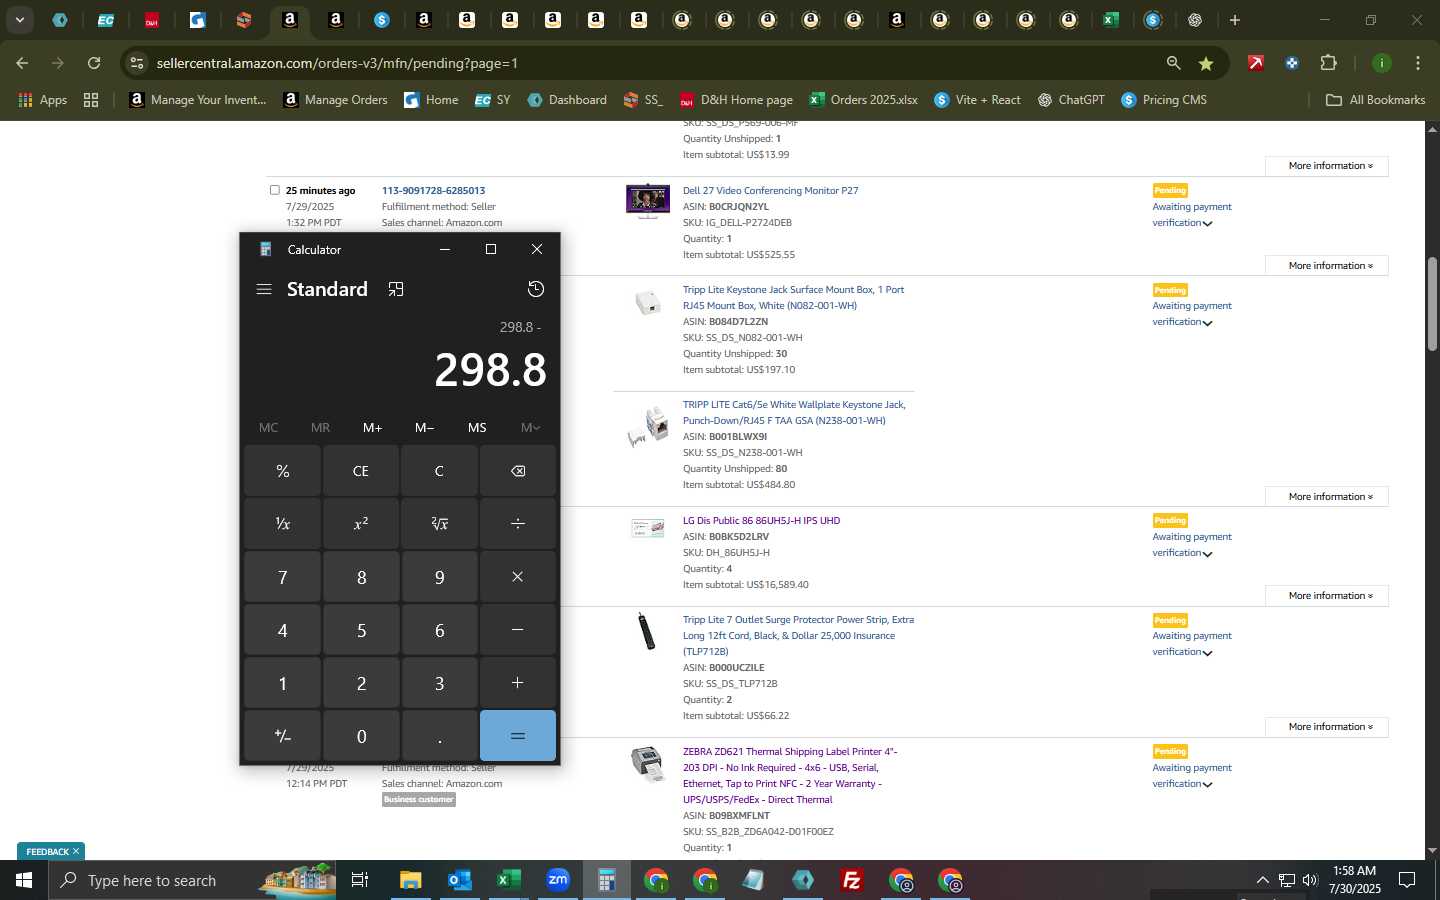The image size is (1440, 900).
Task: Click the decimal point key
Action: (x=439, y=736)
